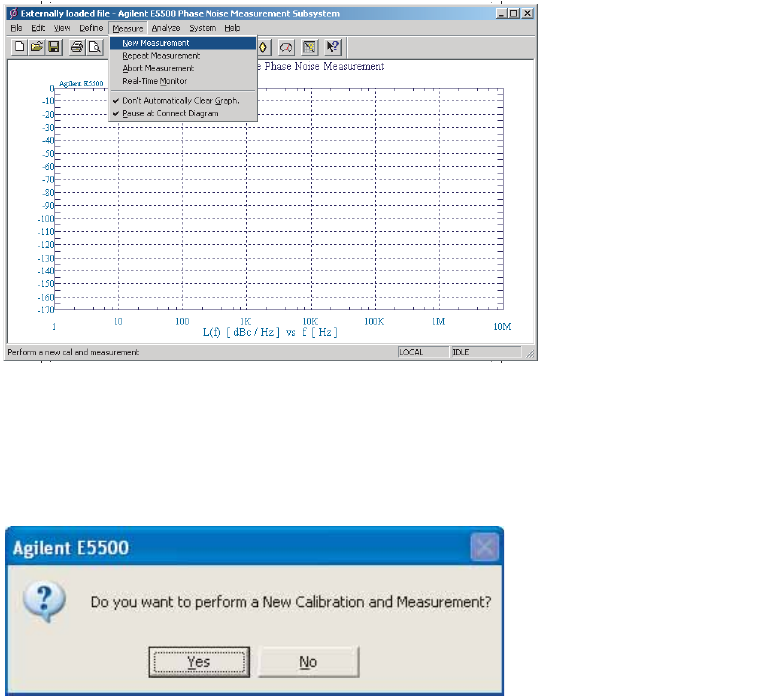
Task: Choose Abort Measurement from the menu
Action: 183,68
